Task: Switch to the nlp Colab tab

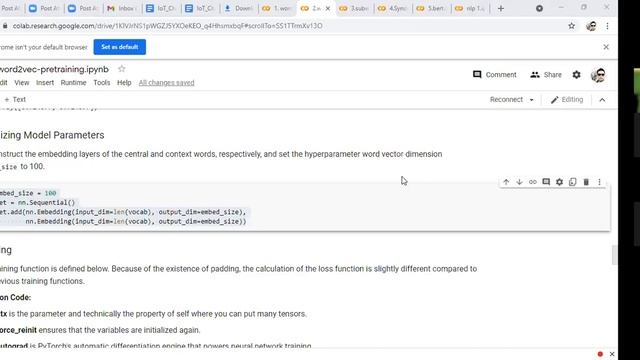Action: click(470, 8)
